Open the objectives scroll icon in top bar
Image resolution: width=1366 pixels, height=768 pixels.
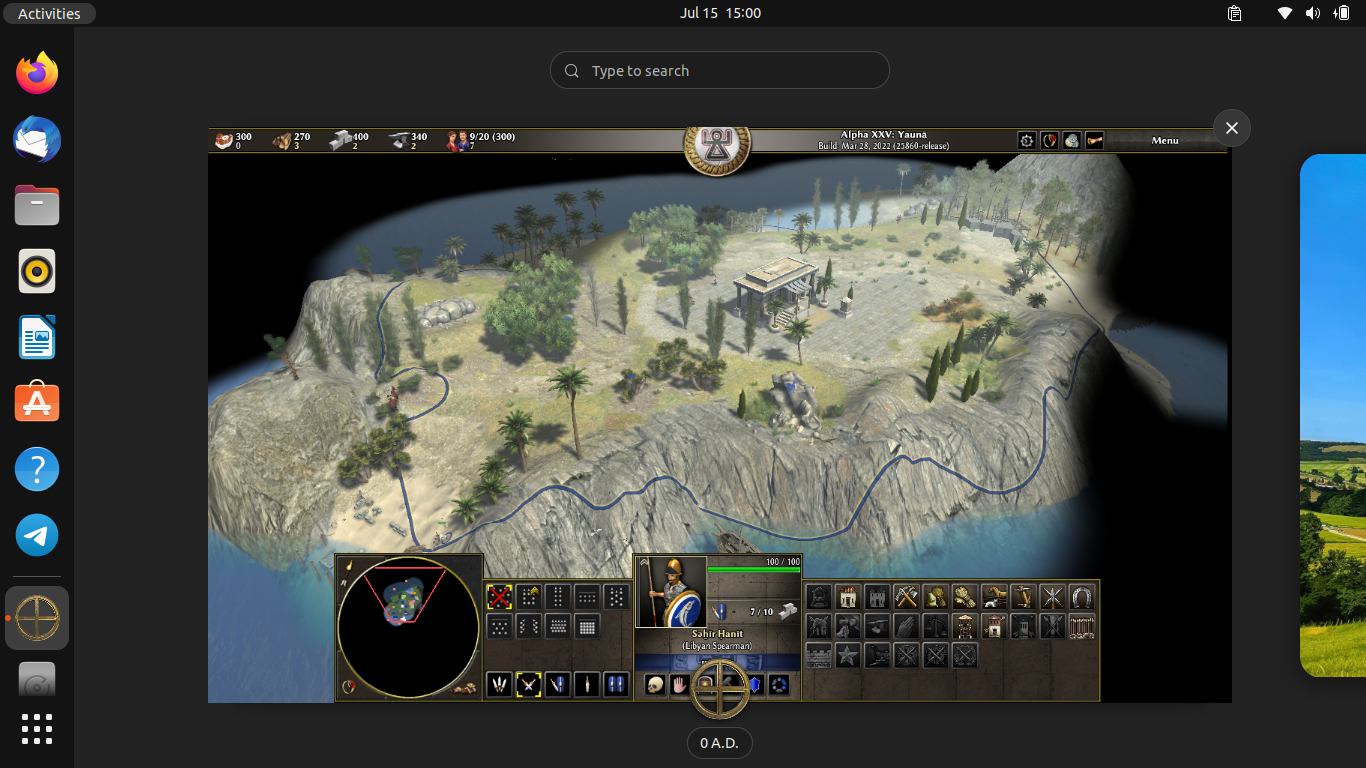(1094, 140)
